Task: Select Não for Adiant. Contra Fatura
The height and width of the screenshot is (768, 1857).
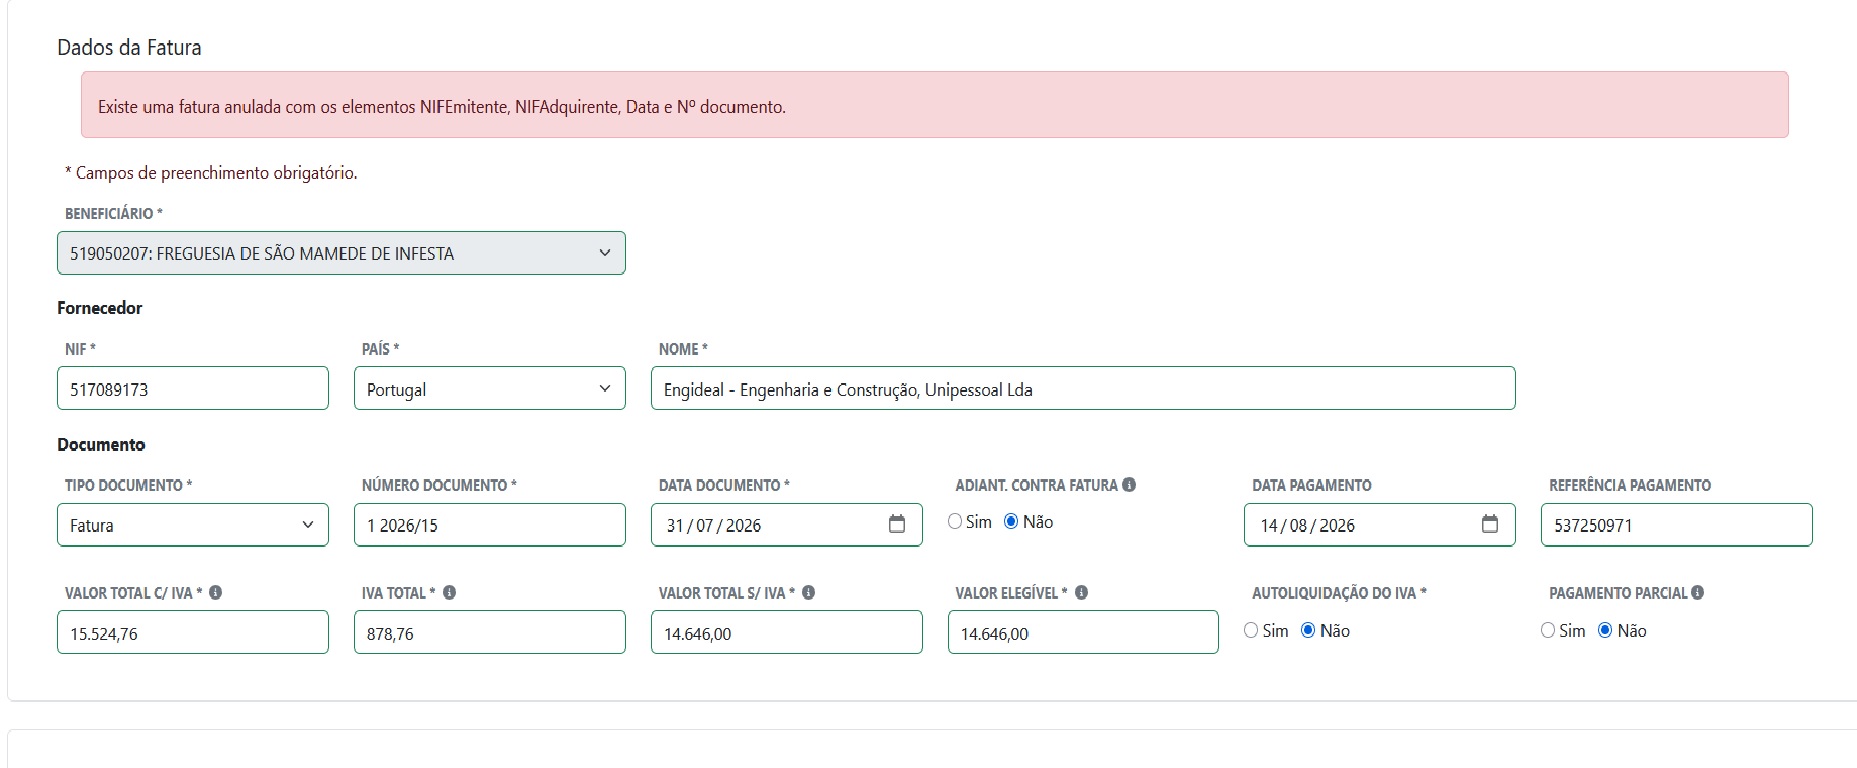Action: (1011, 521)
